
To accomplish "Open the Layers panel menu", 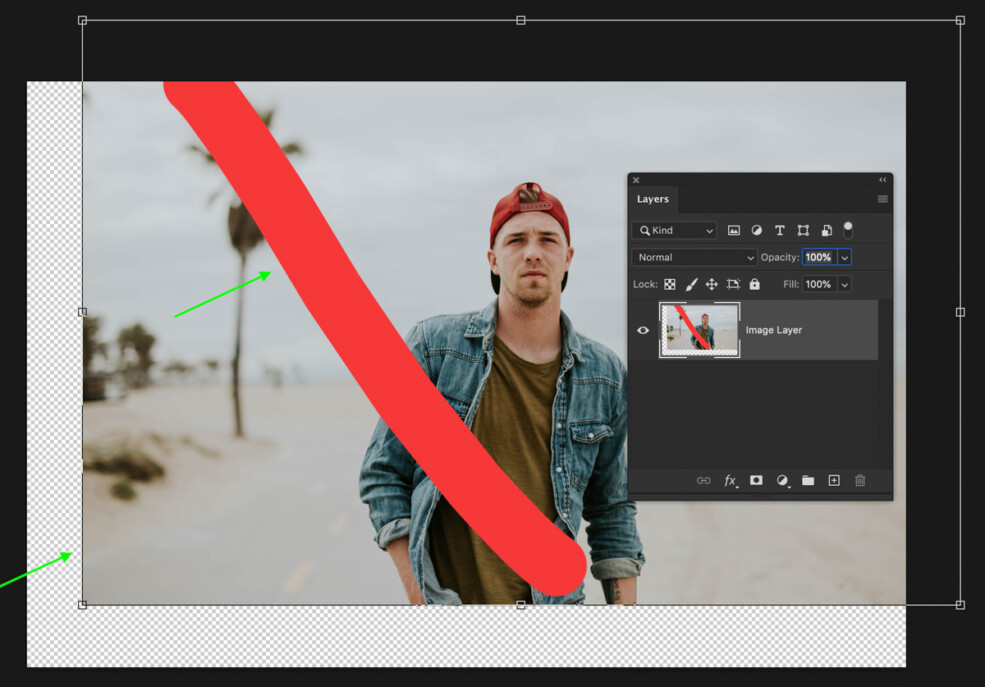I will point(881,198).
